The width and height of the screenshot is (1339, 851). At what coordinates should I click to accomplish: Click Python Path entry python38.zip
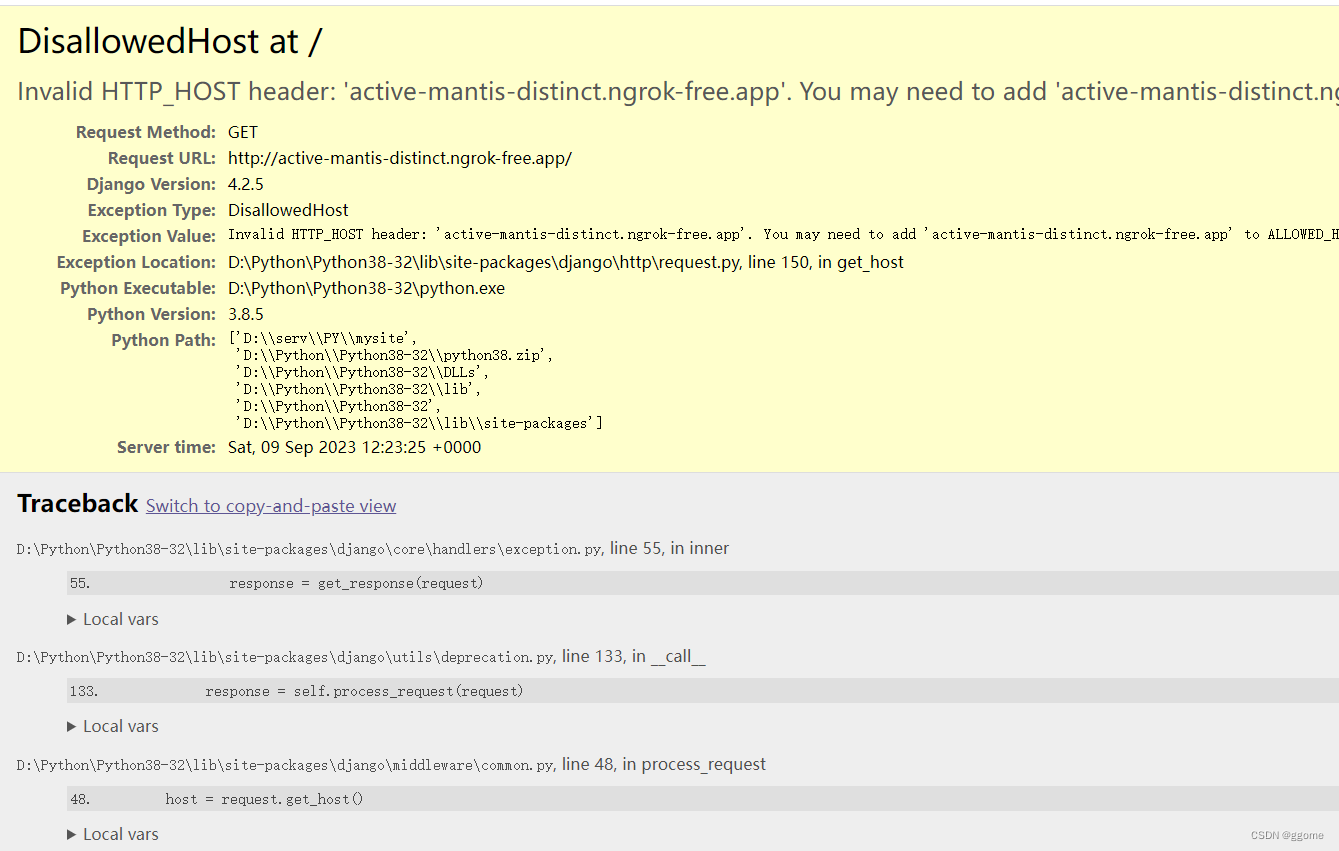coord(394,355)
